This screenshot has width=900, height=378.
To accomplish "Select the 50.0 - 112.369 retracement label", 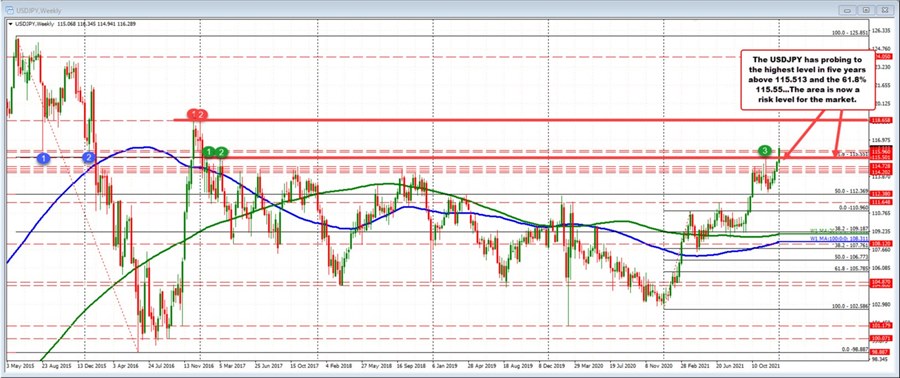I will point(851,192).
